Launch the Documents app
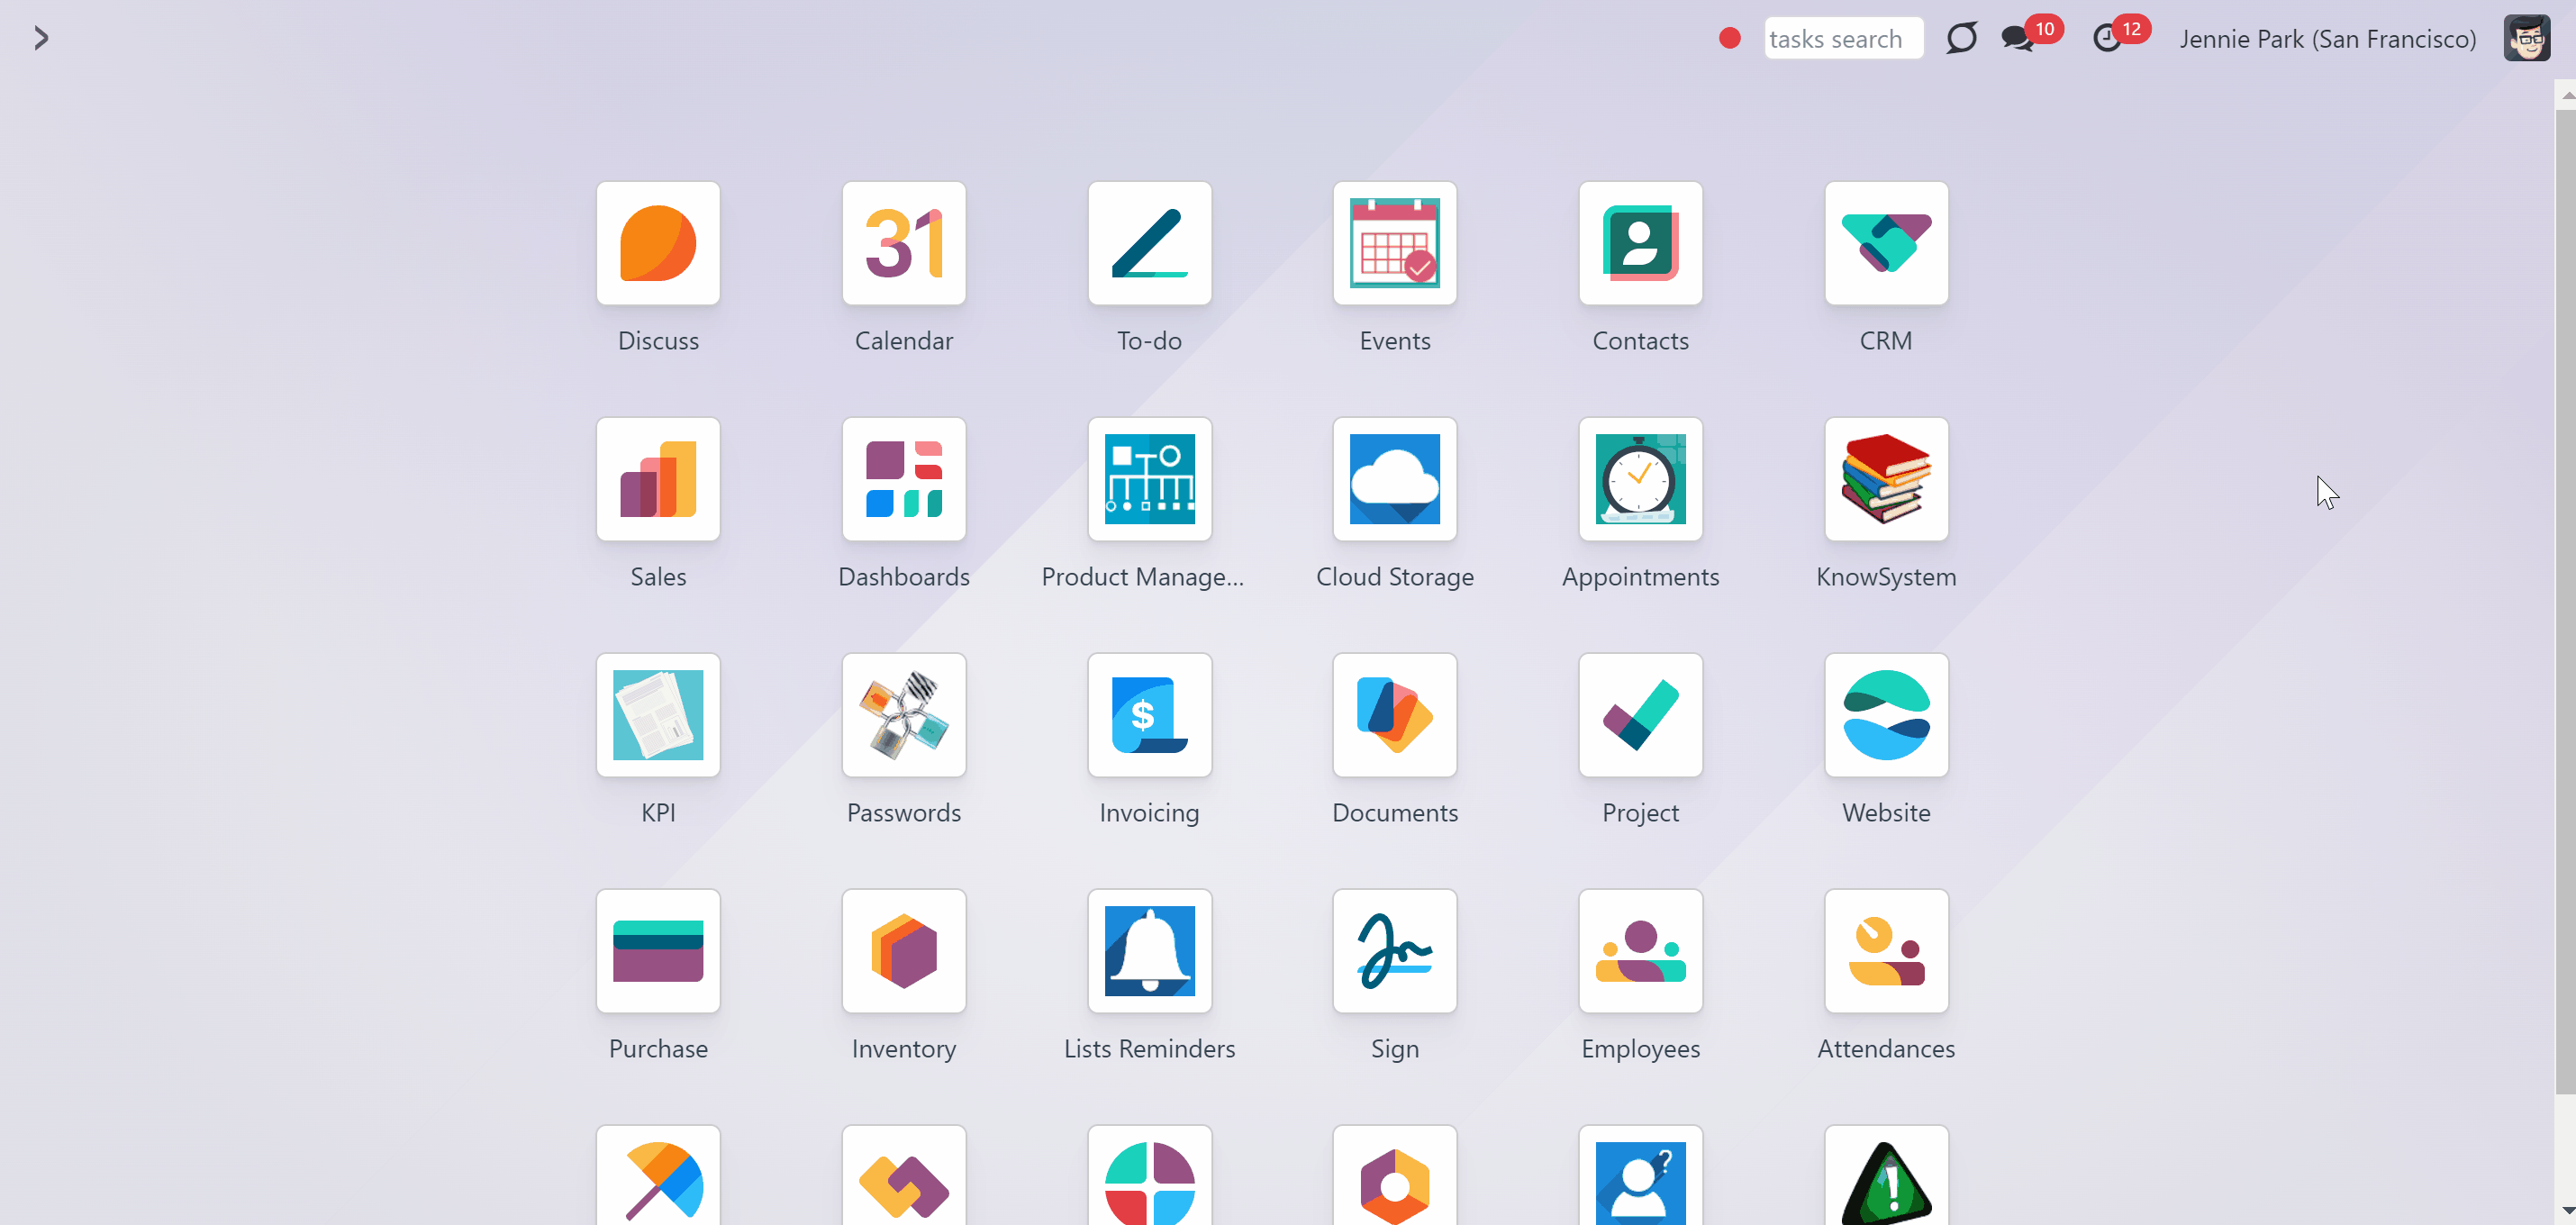 click(x=1395, y=715)
